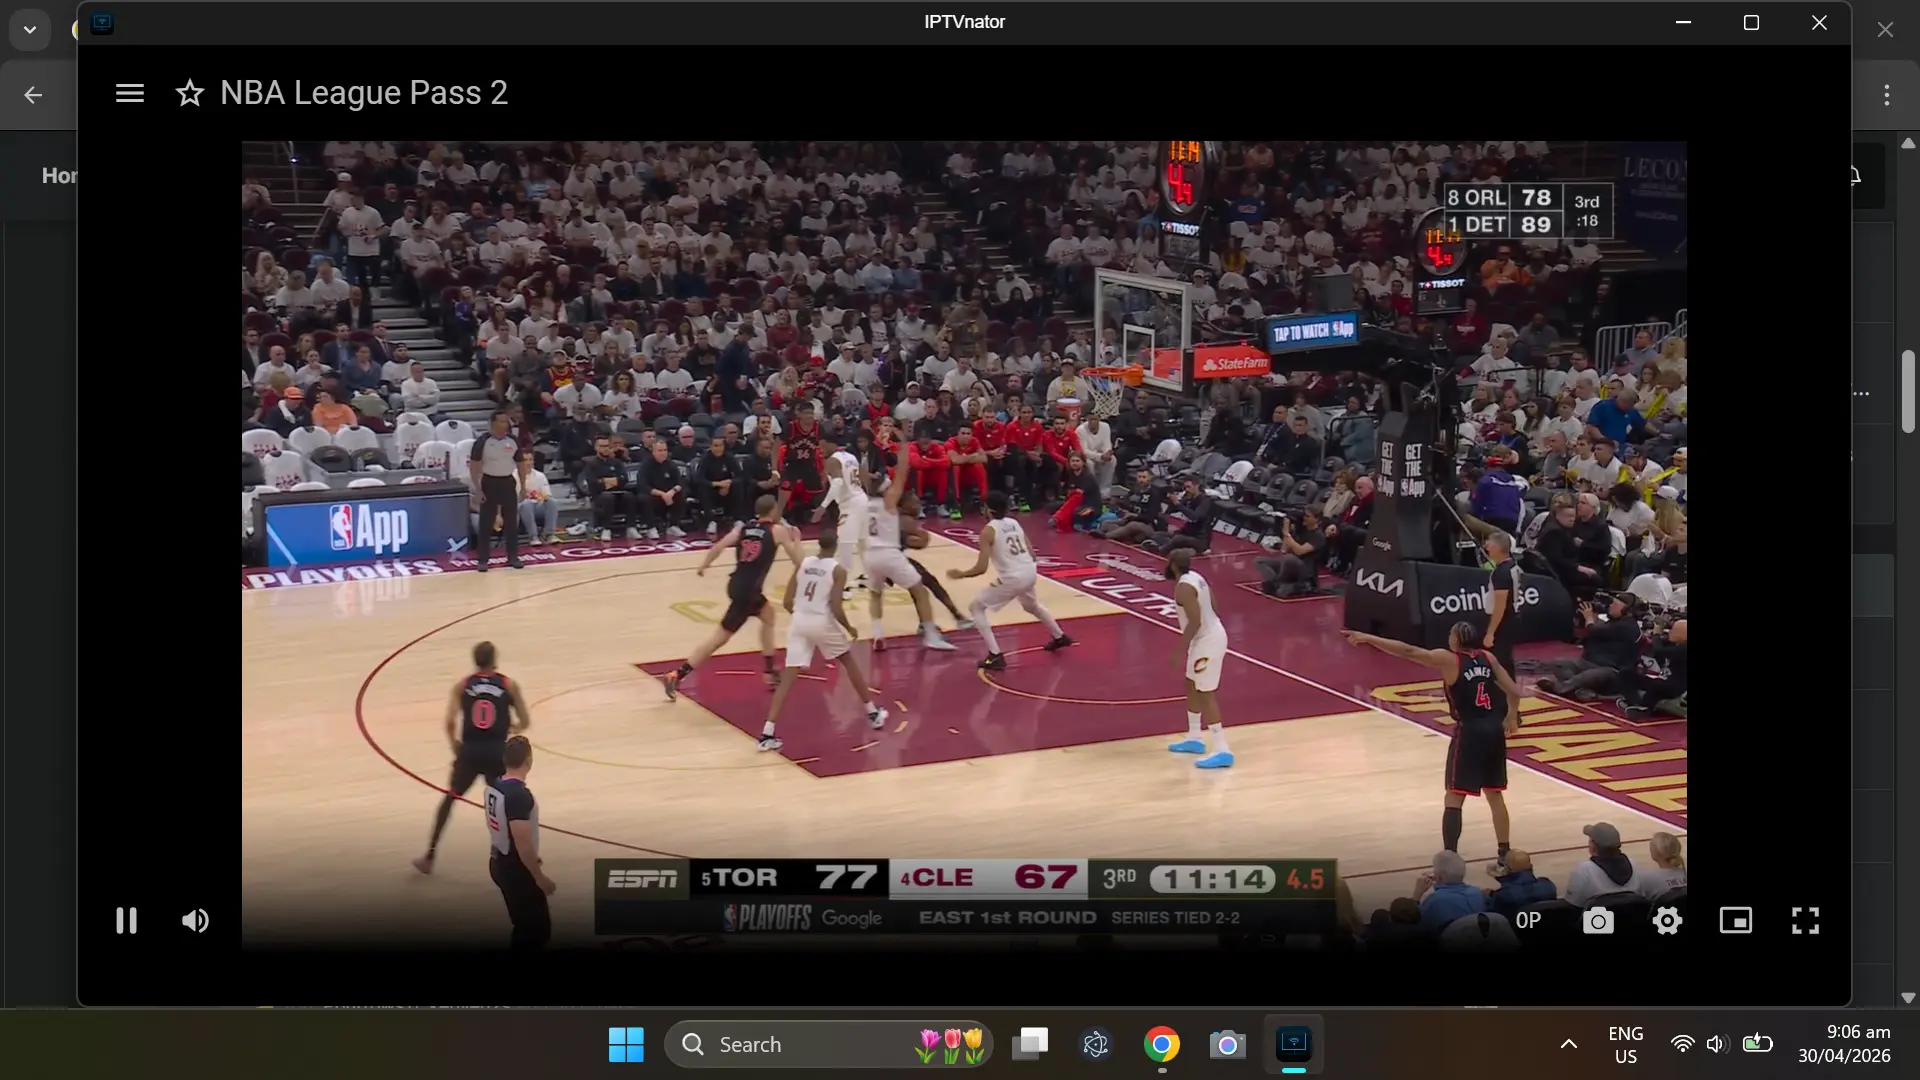
Task: Enable picture-in-picture mode
Action: tap(1736, 920)
